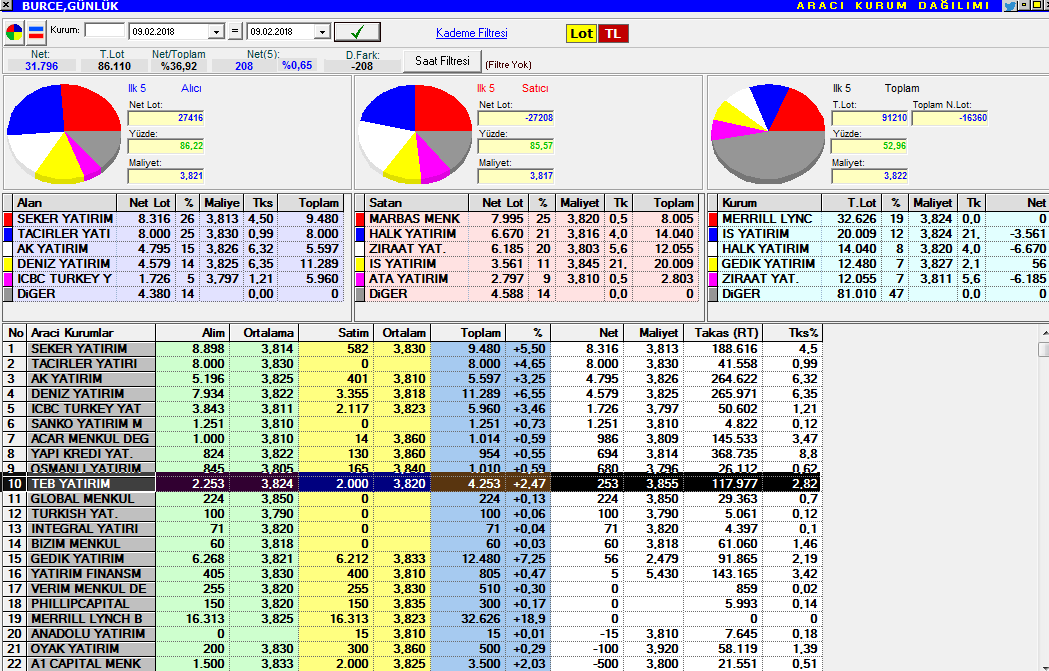Select row 7 ACAR MENKUL DEG

(412, 439)
